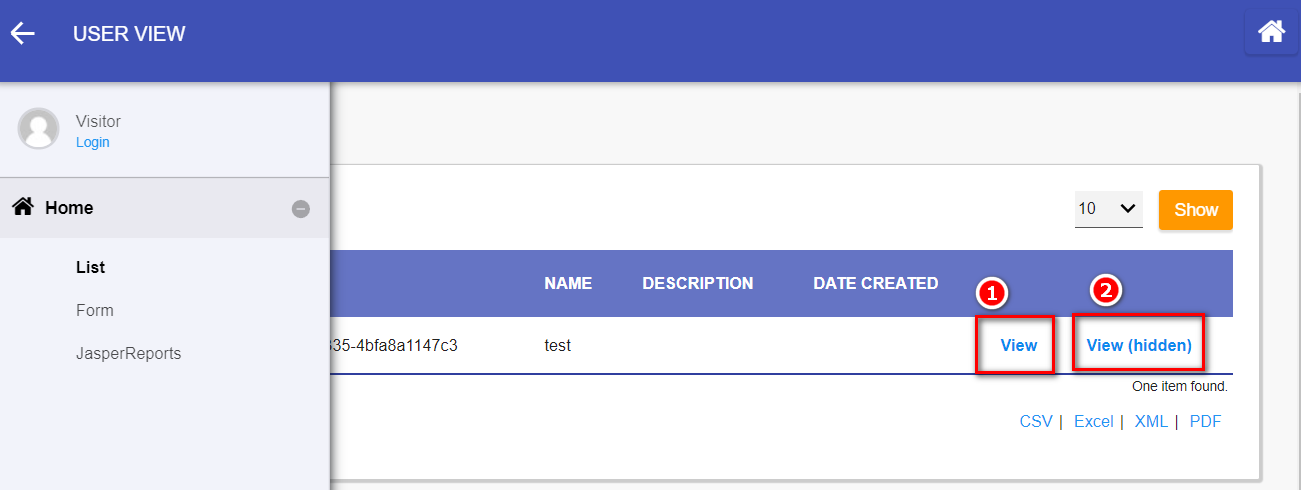Select the List menu item
This screenshot has height=490, width=1301.
point(91,267)
